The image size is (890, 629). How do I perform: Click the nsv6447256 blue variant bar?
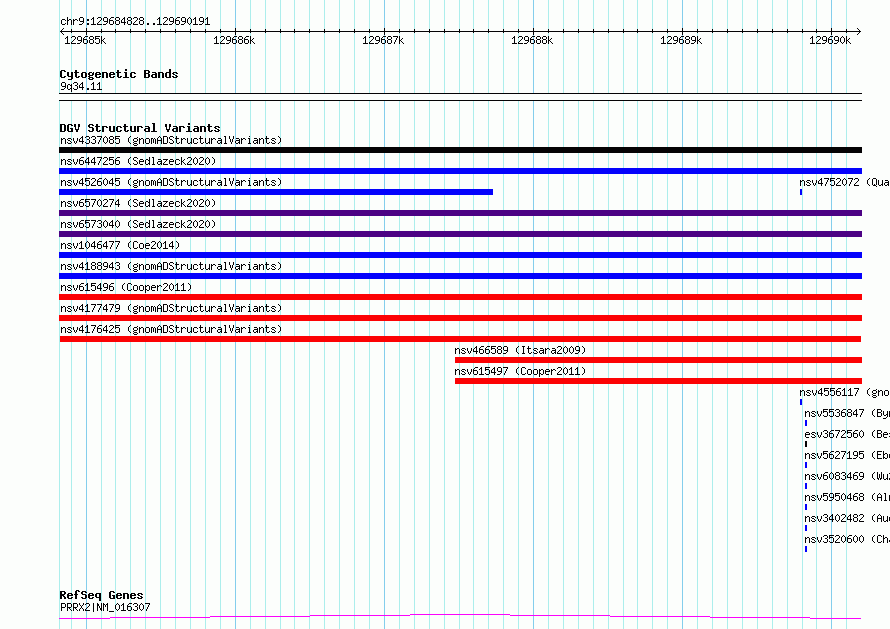460,171
